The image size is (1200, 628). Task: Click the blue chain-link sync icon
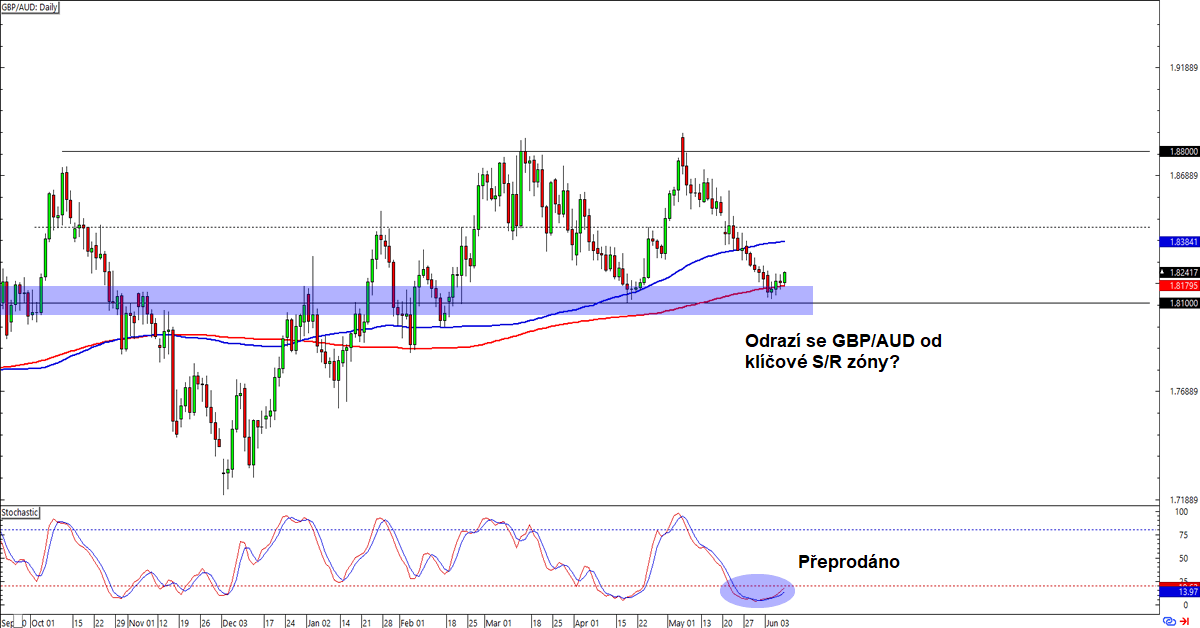pyautogui.click(x=1171, y=621)
